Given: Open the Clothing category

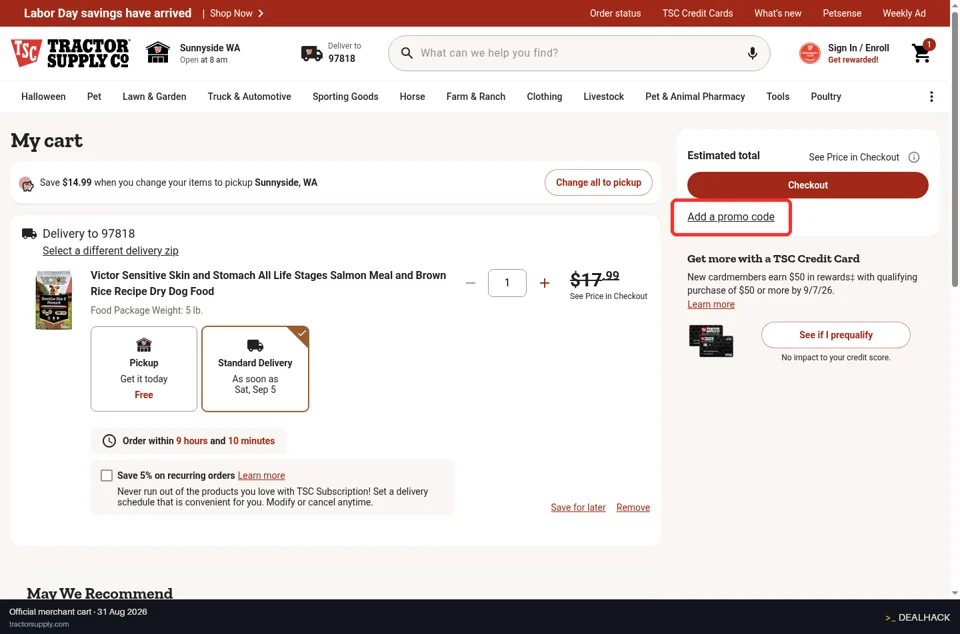Looking at the screenshot, I should pos(544,97).
